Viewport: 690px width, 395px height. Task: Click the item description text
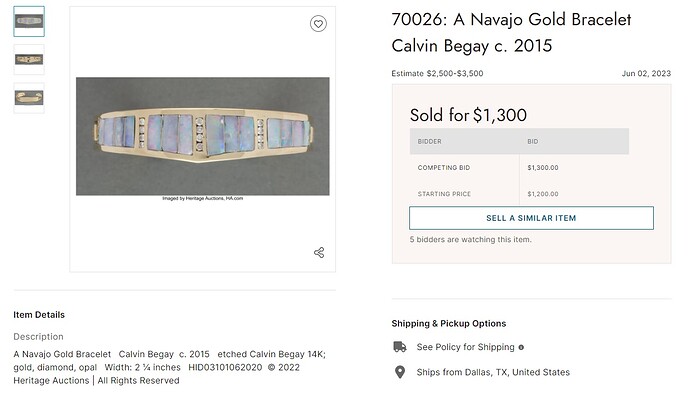point(169,367)
